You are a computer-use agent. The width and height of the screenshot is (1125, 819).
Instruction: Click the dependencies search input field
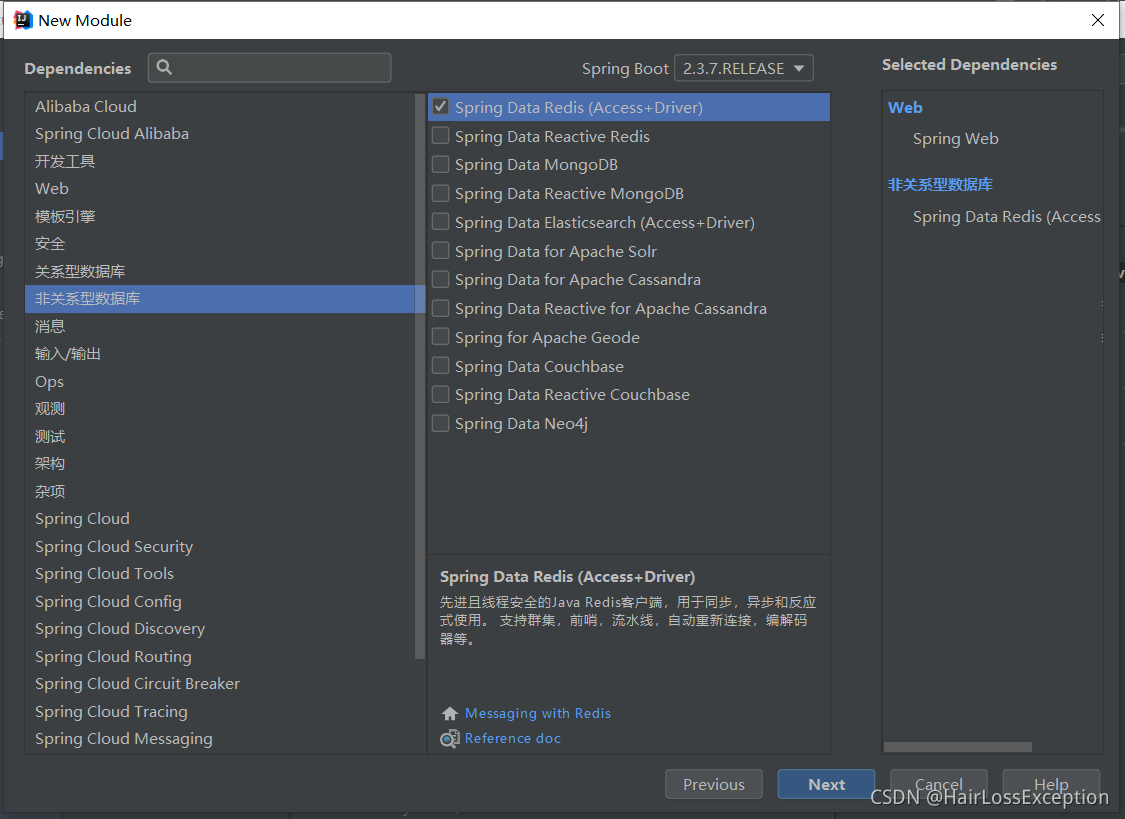point(270,67)
